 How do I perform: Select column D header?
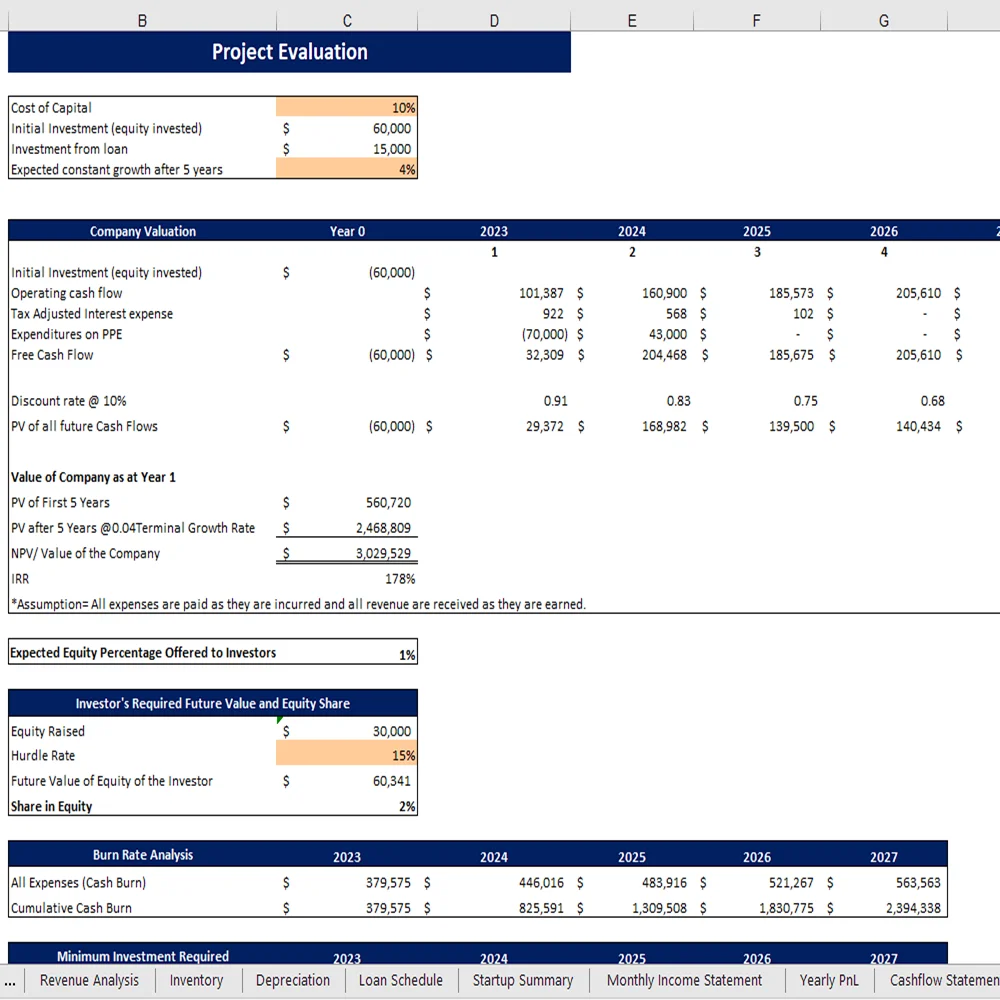pyautogui.click(x=494, y=21)
